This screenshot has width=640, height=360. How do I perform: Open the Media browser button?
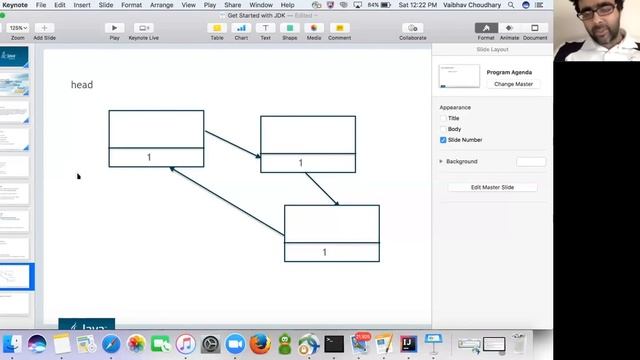pos(314,28)
